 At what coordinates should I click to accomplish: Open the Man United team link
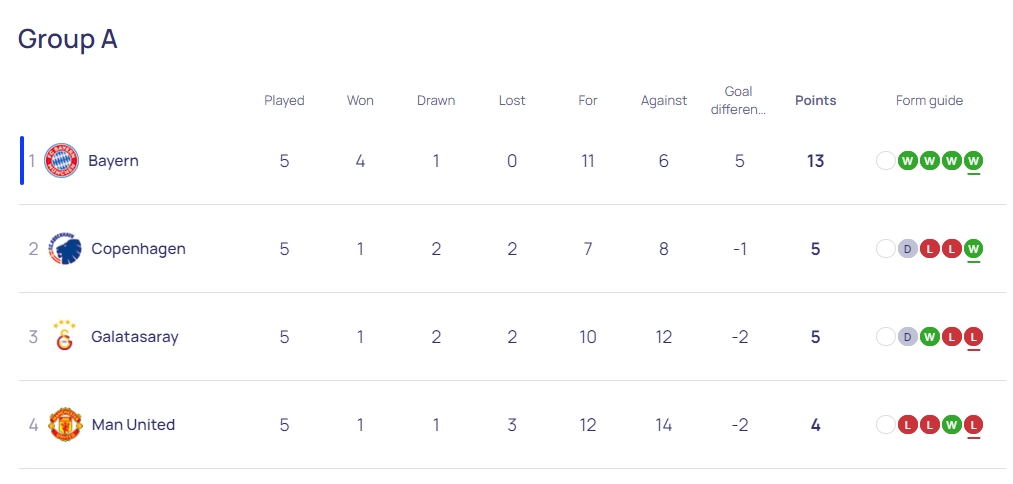tap(133, 425)
